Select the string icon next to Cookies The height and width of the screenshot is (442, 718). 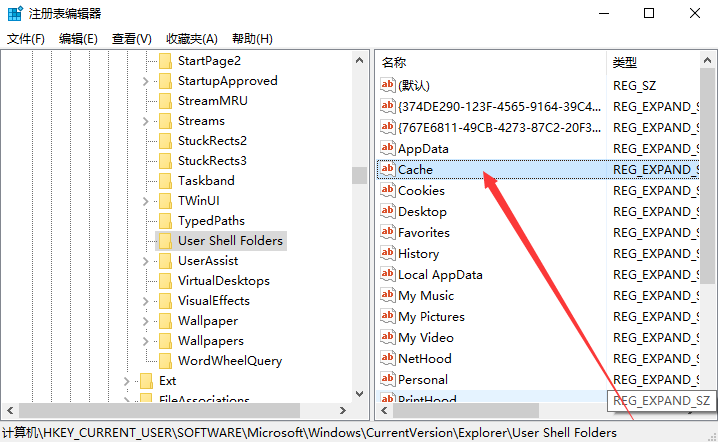click(387, 190)
